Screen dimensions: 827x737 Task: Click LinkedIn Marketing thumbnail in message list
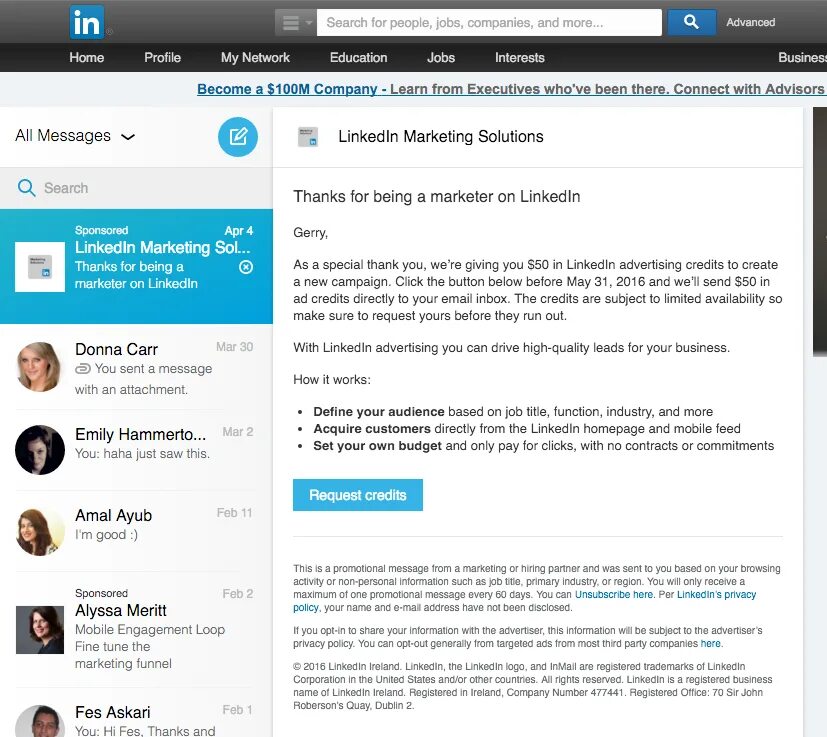pyautogui.click(x=40, y=267)
